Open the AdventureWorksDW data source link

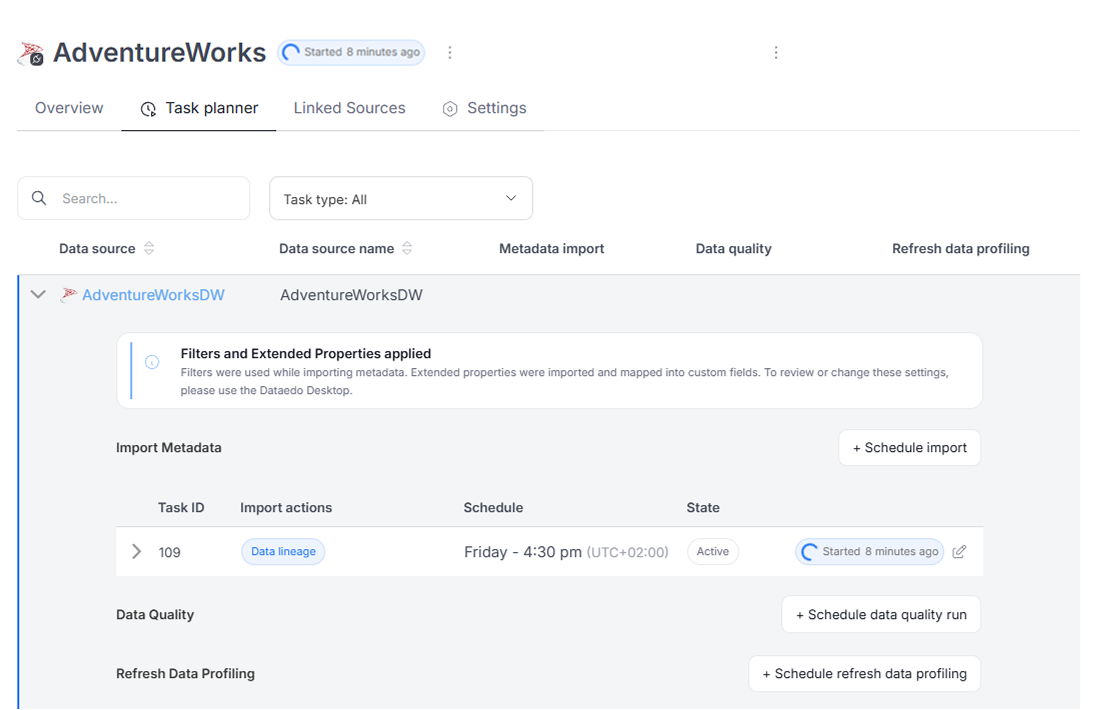click(x=153, y=295)
